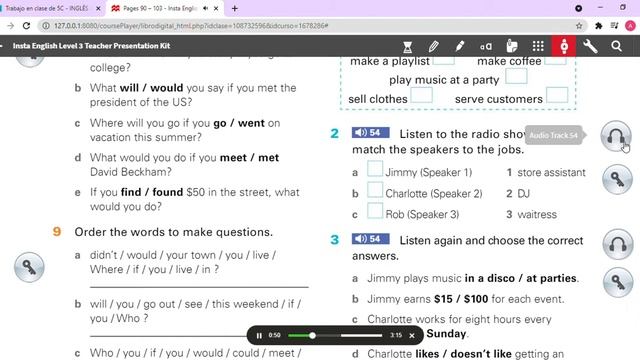640x360 pixels.
Task: Reload the browser page
Action: click(27, 26)
